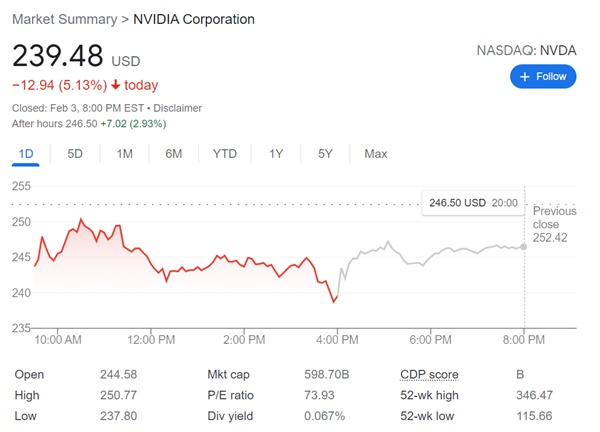The image size is (600, 432).
Task: Open the Disclaimer link
Action: [x=176, y=108]
